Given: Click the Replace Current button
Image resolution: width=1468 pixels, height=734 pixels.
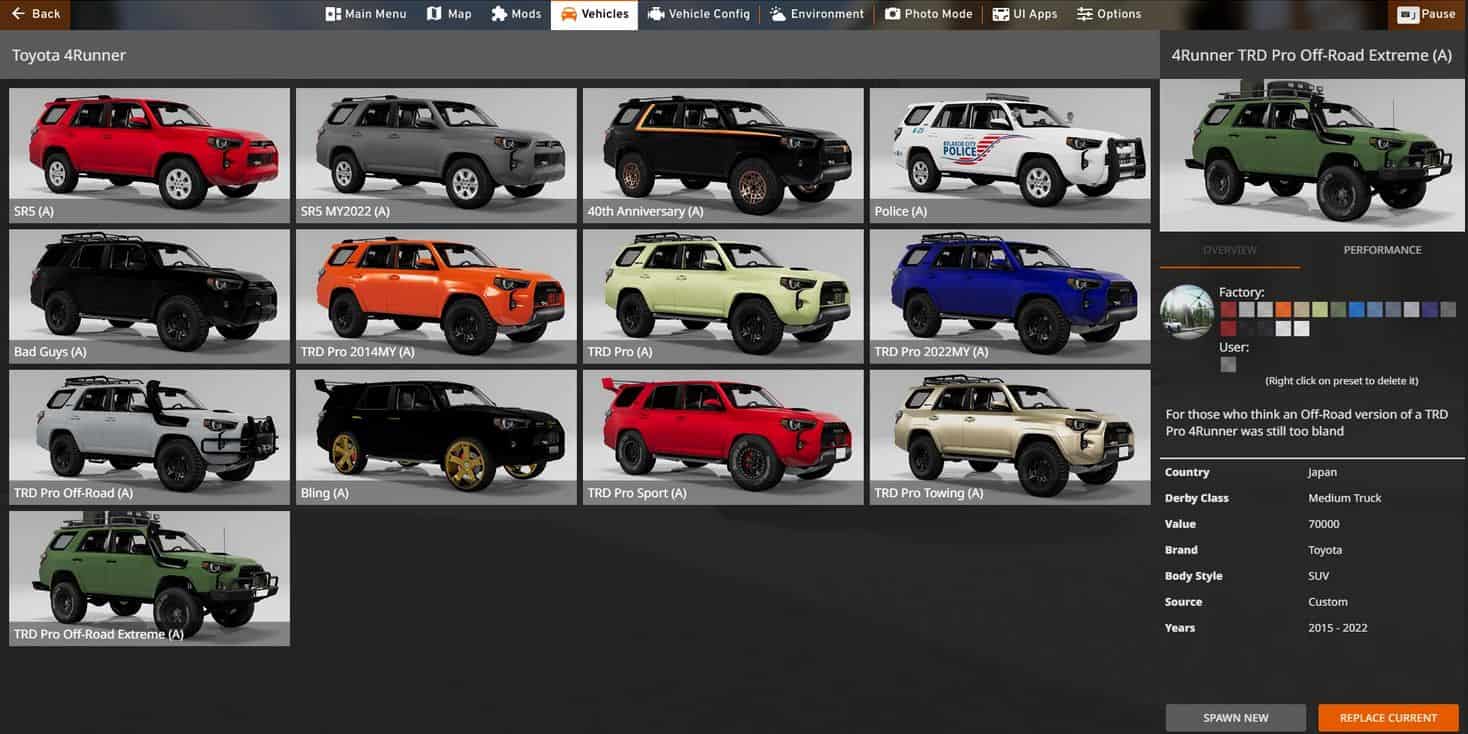Looking at the screenshot, I should pos(1388,718).
